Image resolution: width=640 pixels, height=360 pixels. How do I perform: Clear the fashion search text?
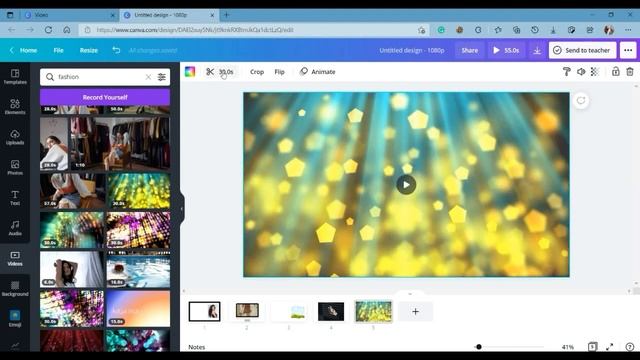(x=148, y=77)
